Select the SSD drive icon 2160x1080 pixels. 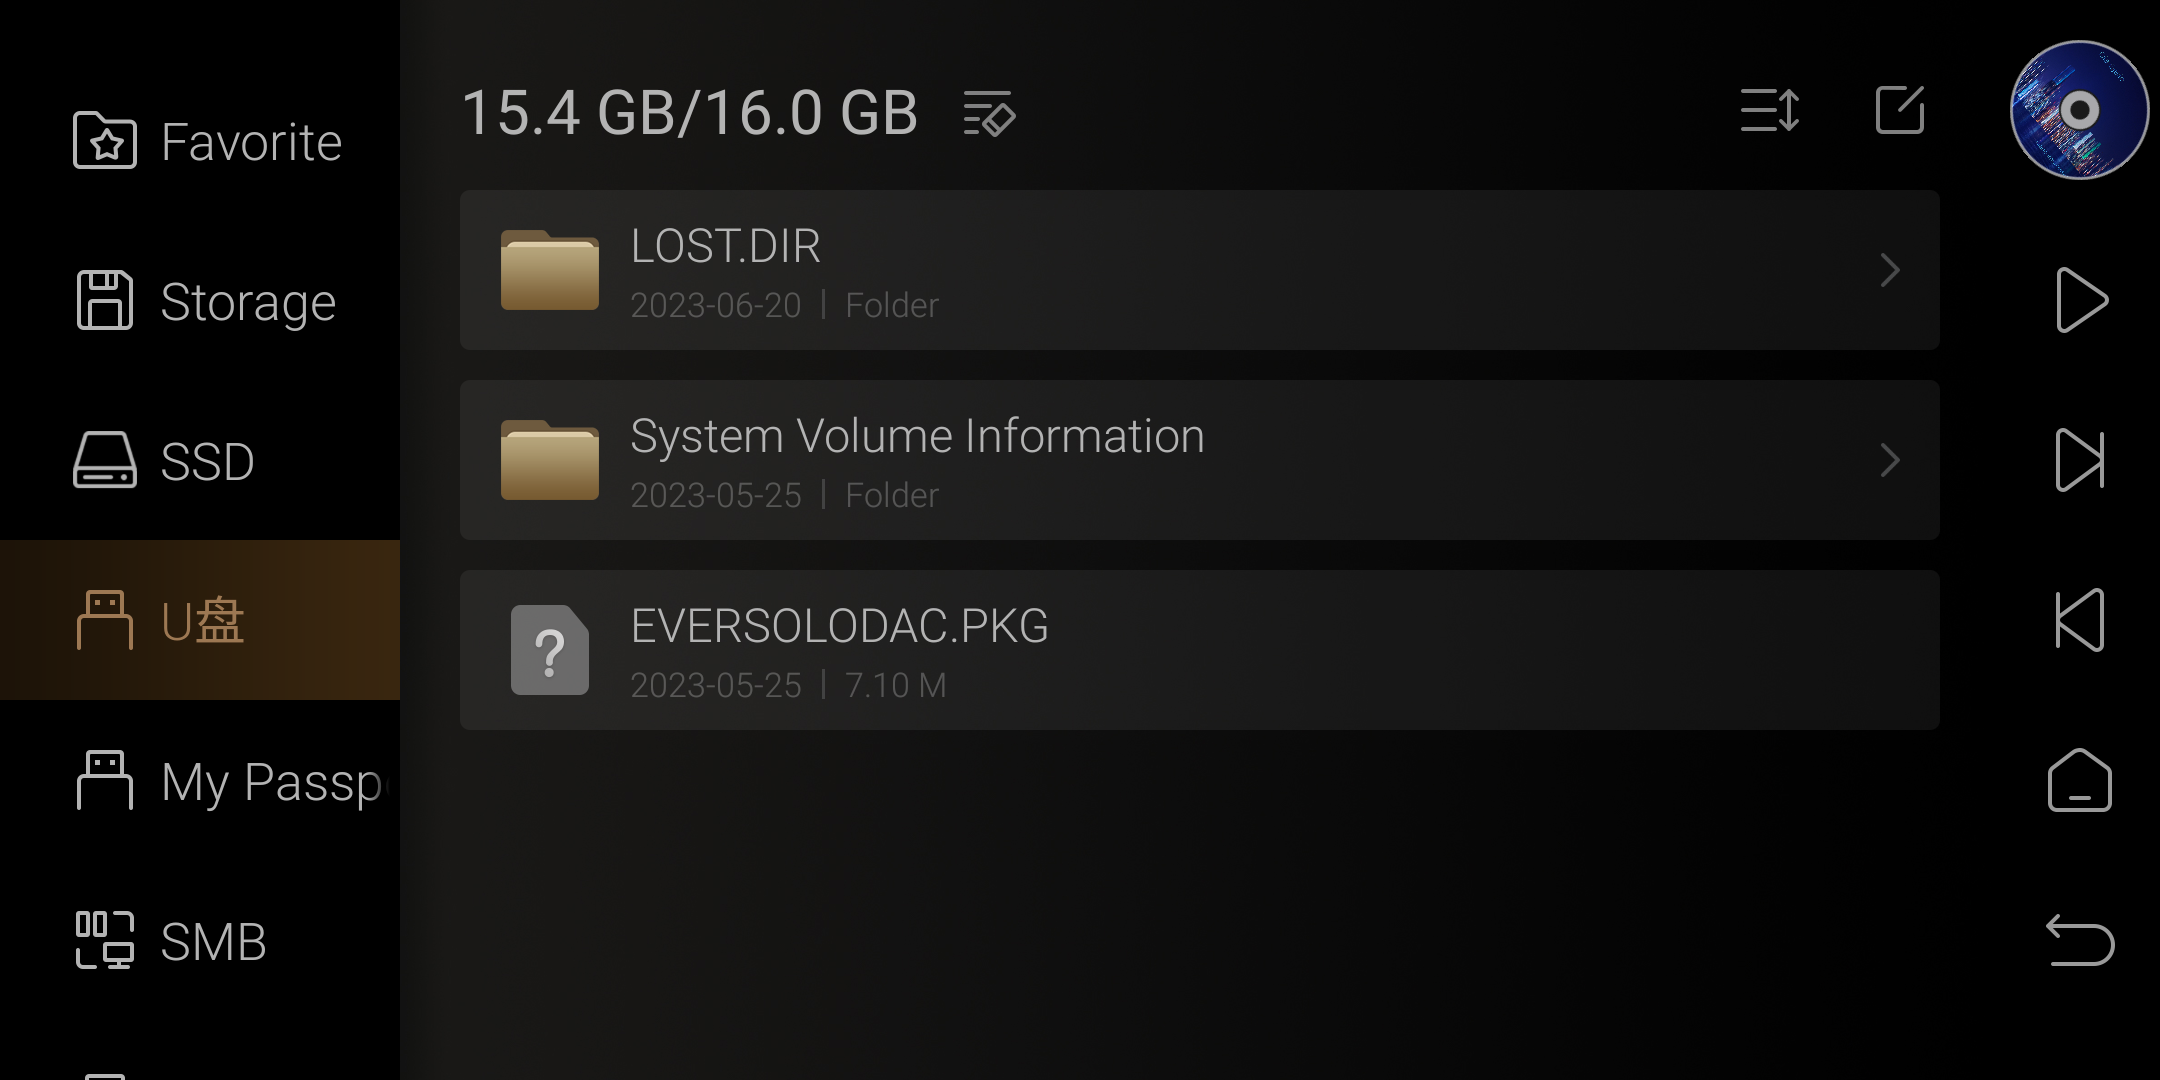coord(105,460)
